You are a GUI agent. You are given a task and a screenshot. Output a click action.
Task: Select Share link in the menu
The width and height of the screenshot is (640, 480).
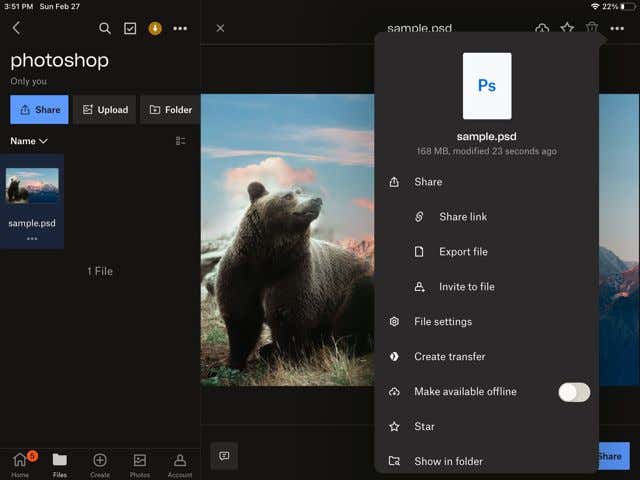tap(462, 217)
